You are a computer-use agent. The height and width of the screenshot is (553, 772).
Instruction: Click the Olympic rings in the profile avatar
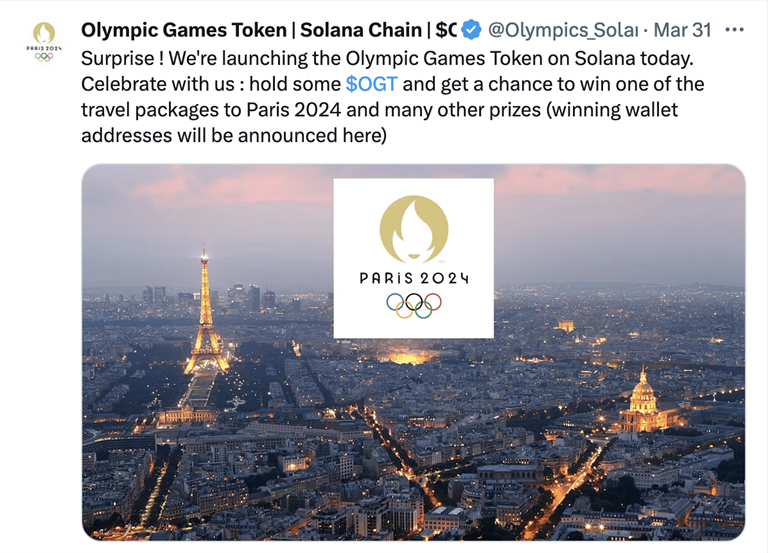(44, 56)
